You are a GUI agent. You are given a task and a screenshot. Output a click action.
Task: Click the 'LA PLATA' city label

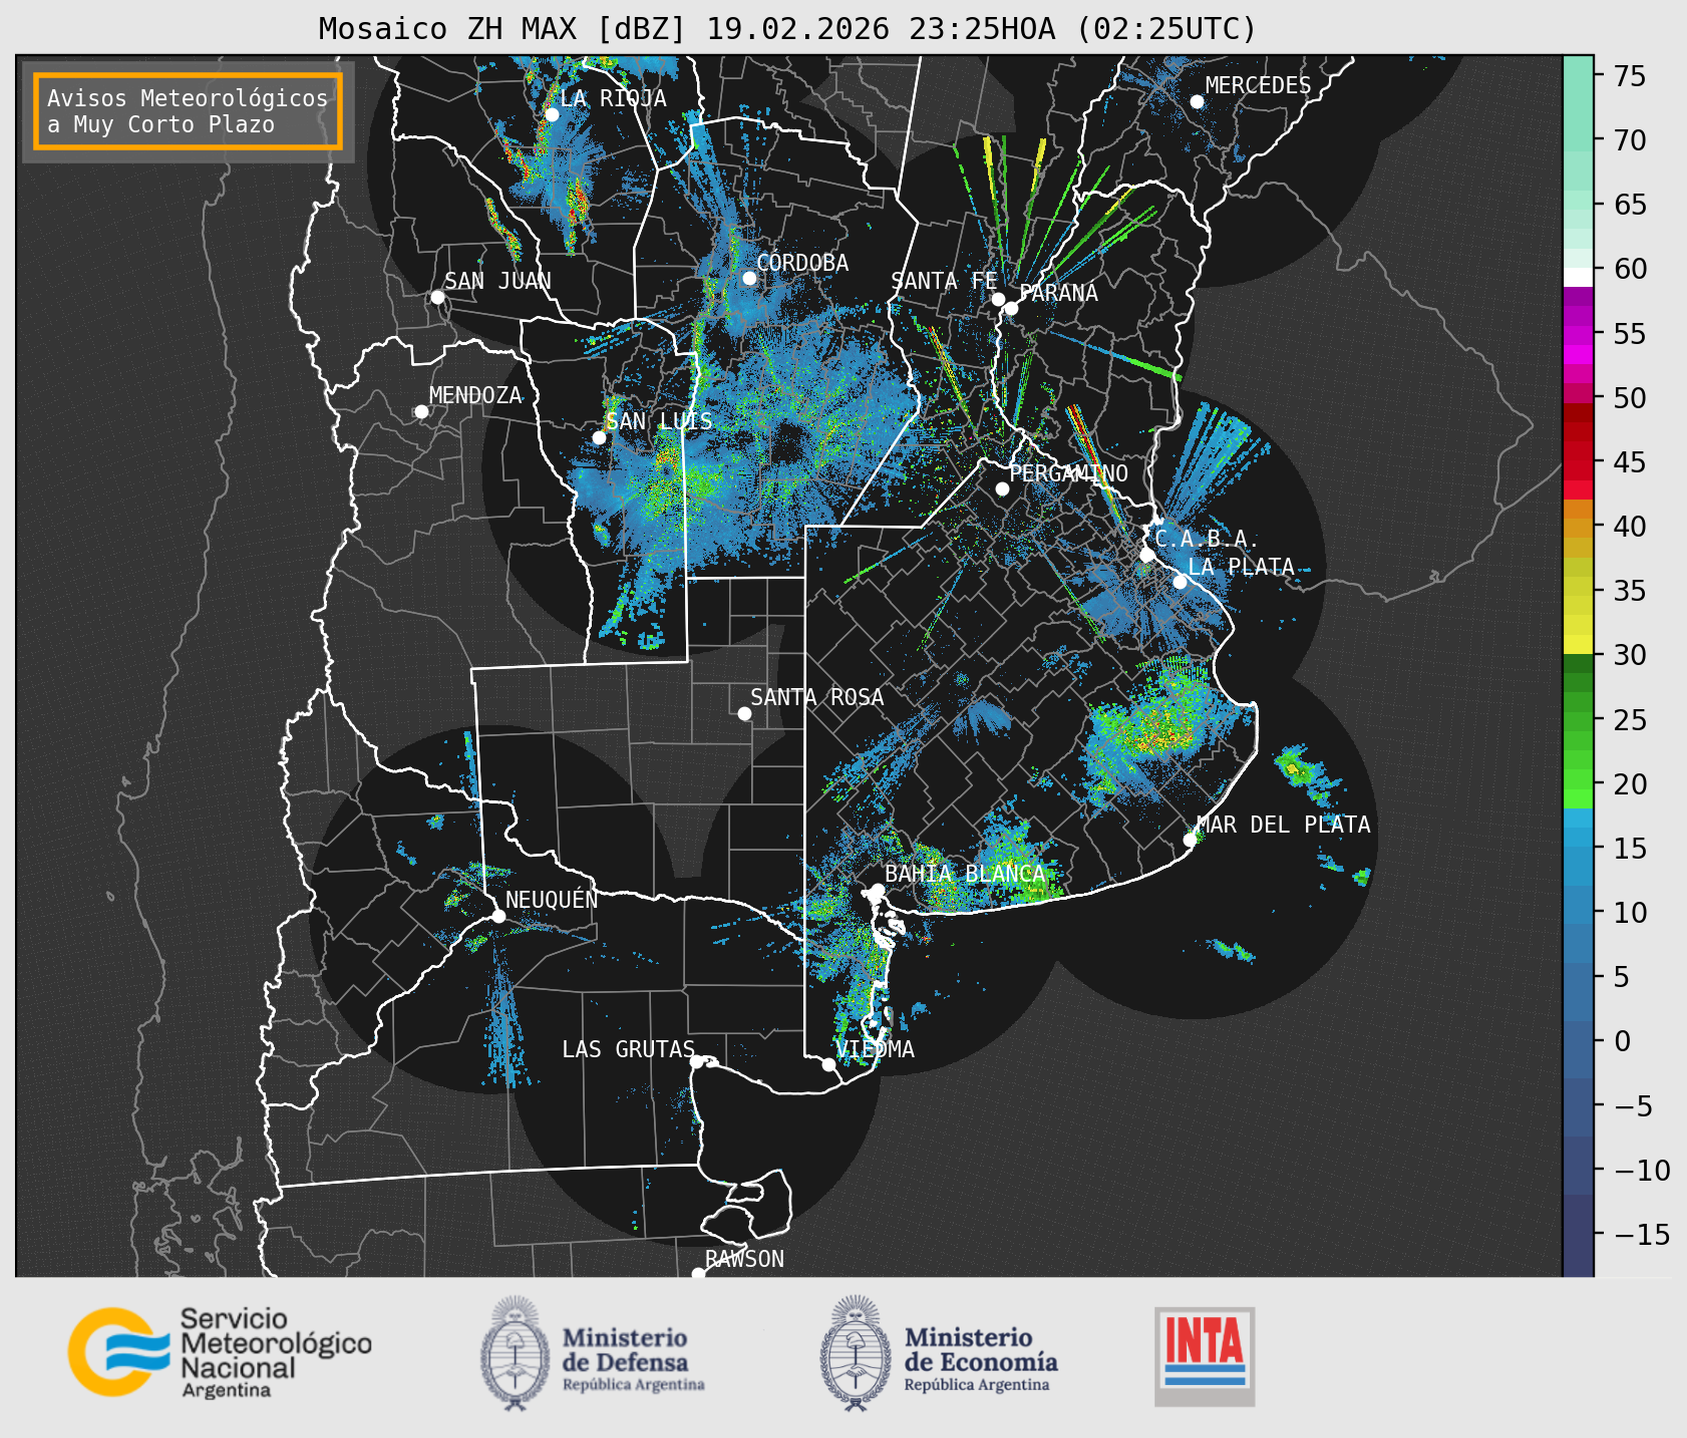point(1241,567)
